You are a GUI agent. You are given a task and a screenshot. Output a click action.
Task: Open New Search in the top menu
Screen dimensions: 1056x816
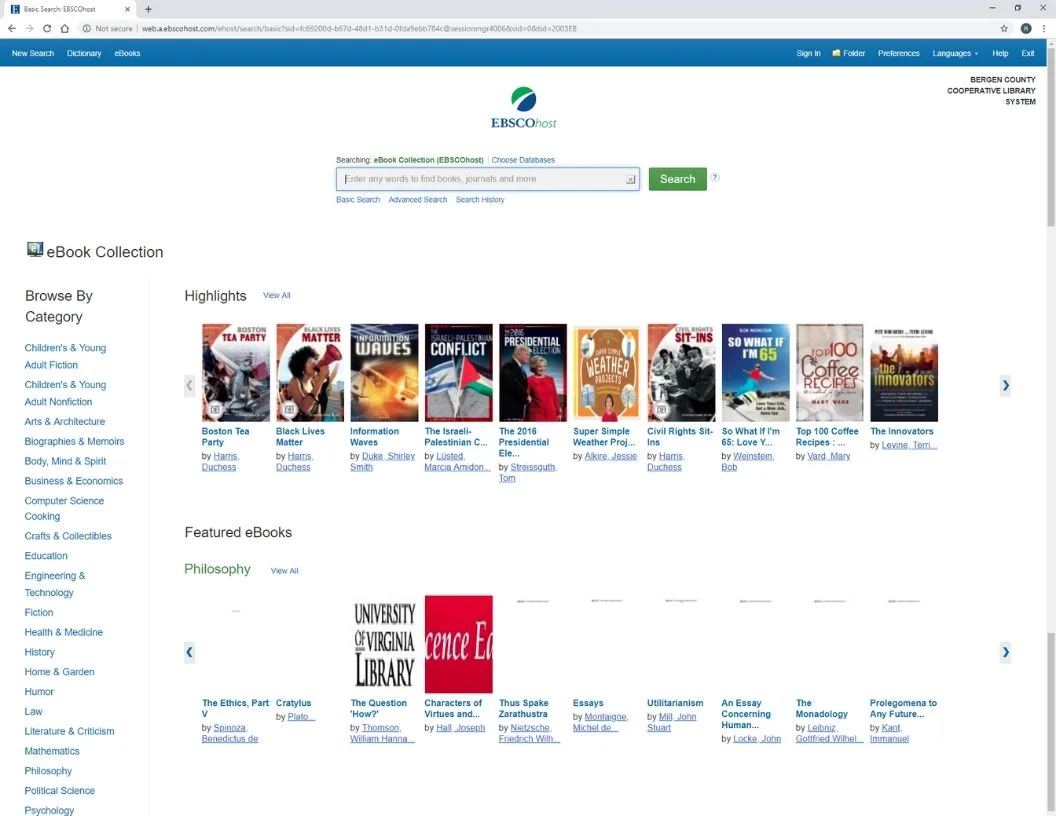coord(33,53)
